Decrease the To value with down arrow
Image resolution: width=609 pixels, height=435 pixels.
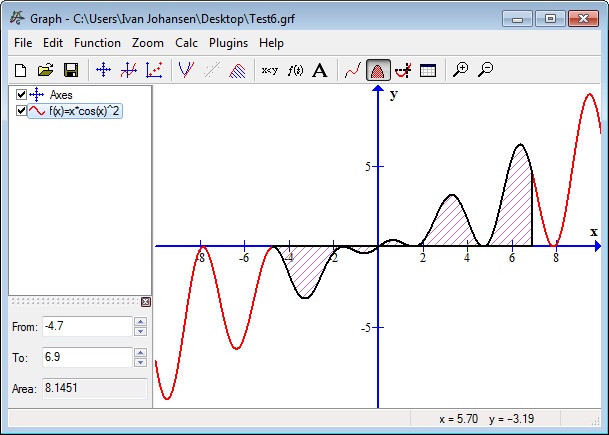point(140,362)
